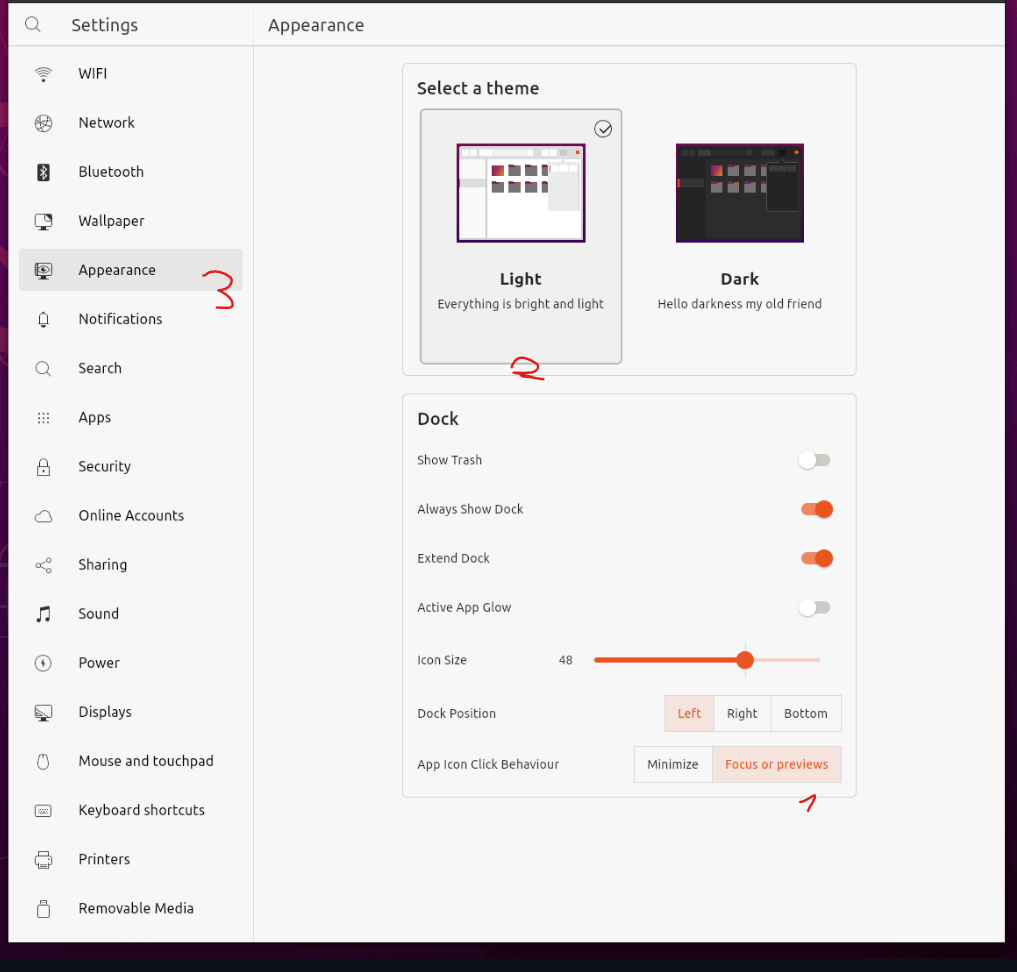The height and width of the screenshot is (972, 1017).
Task: Open Displays settings
Action: 130,713
